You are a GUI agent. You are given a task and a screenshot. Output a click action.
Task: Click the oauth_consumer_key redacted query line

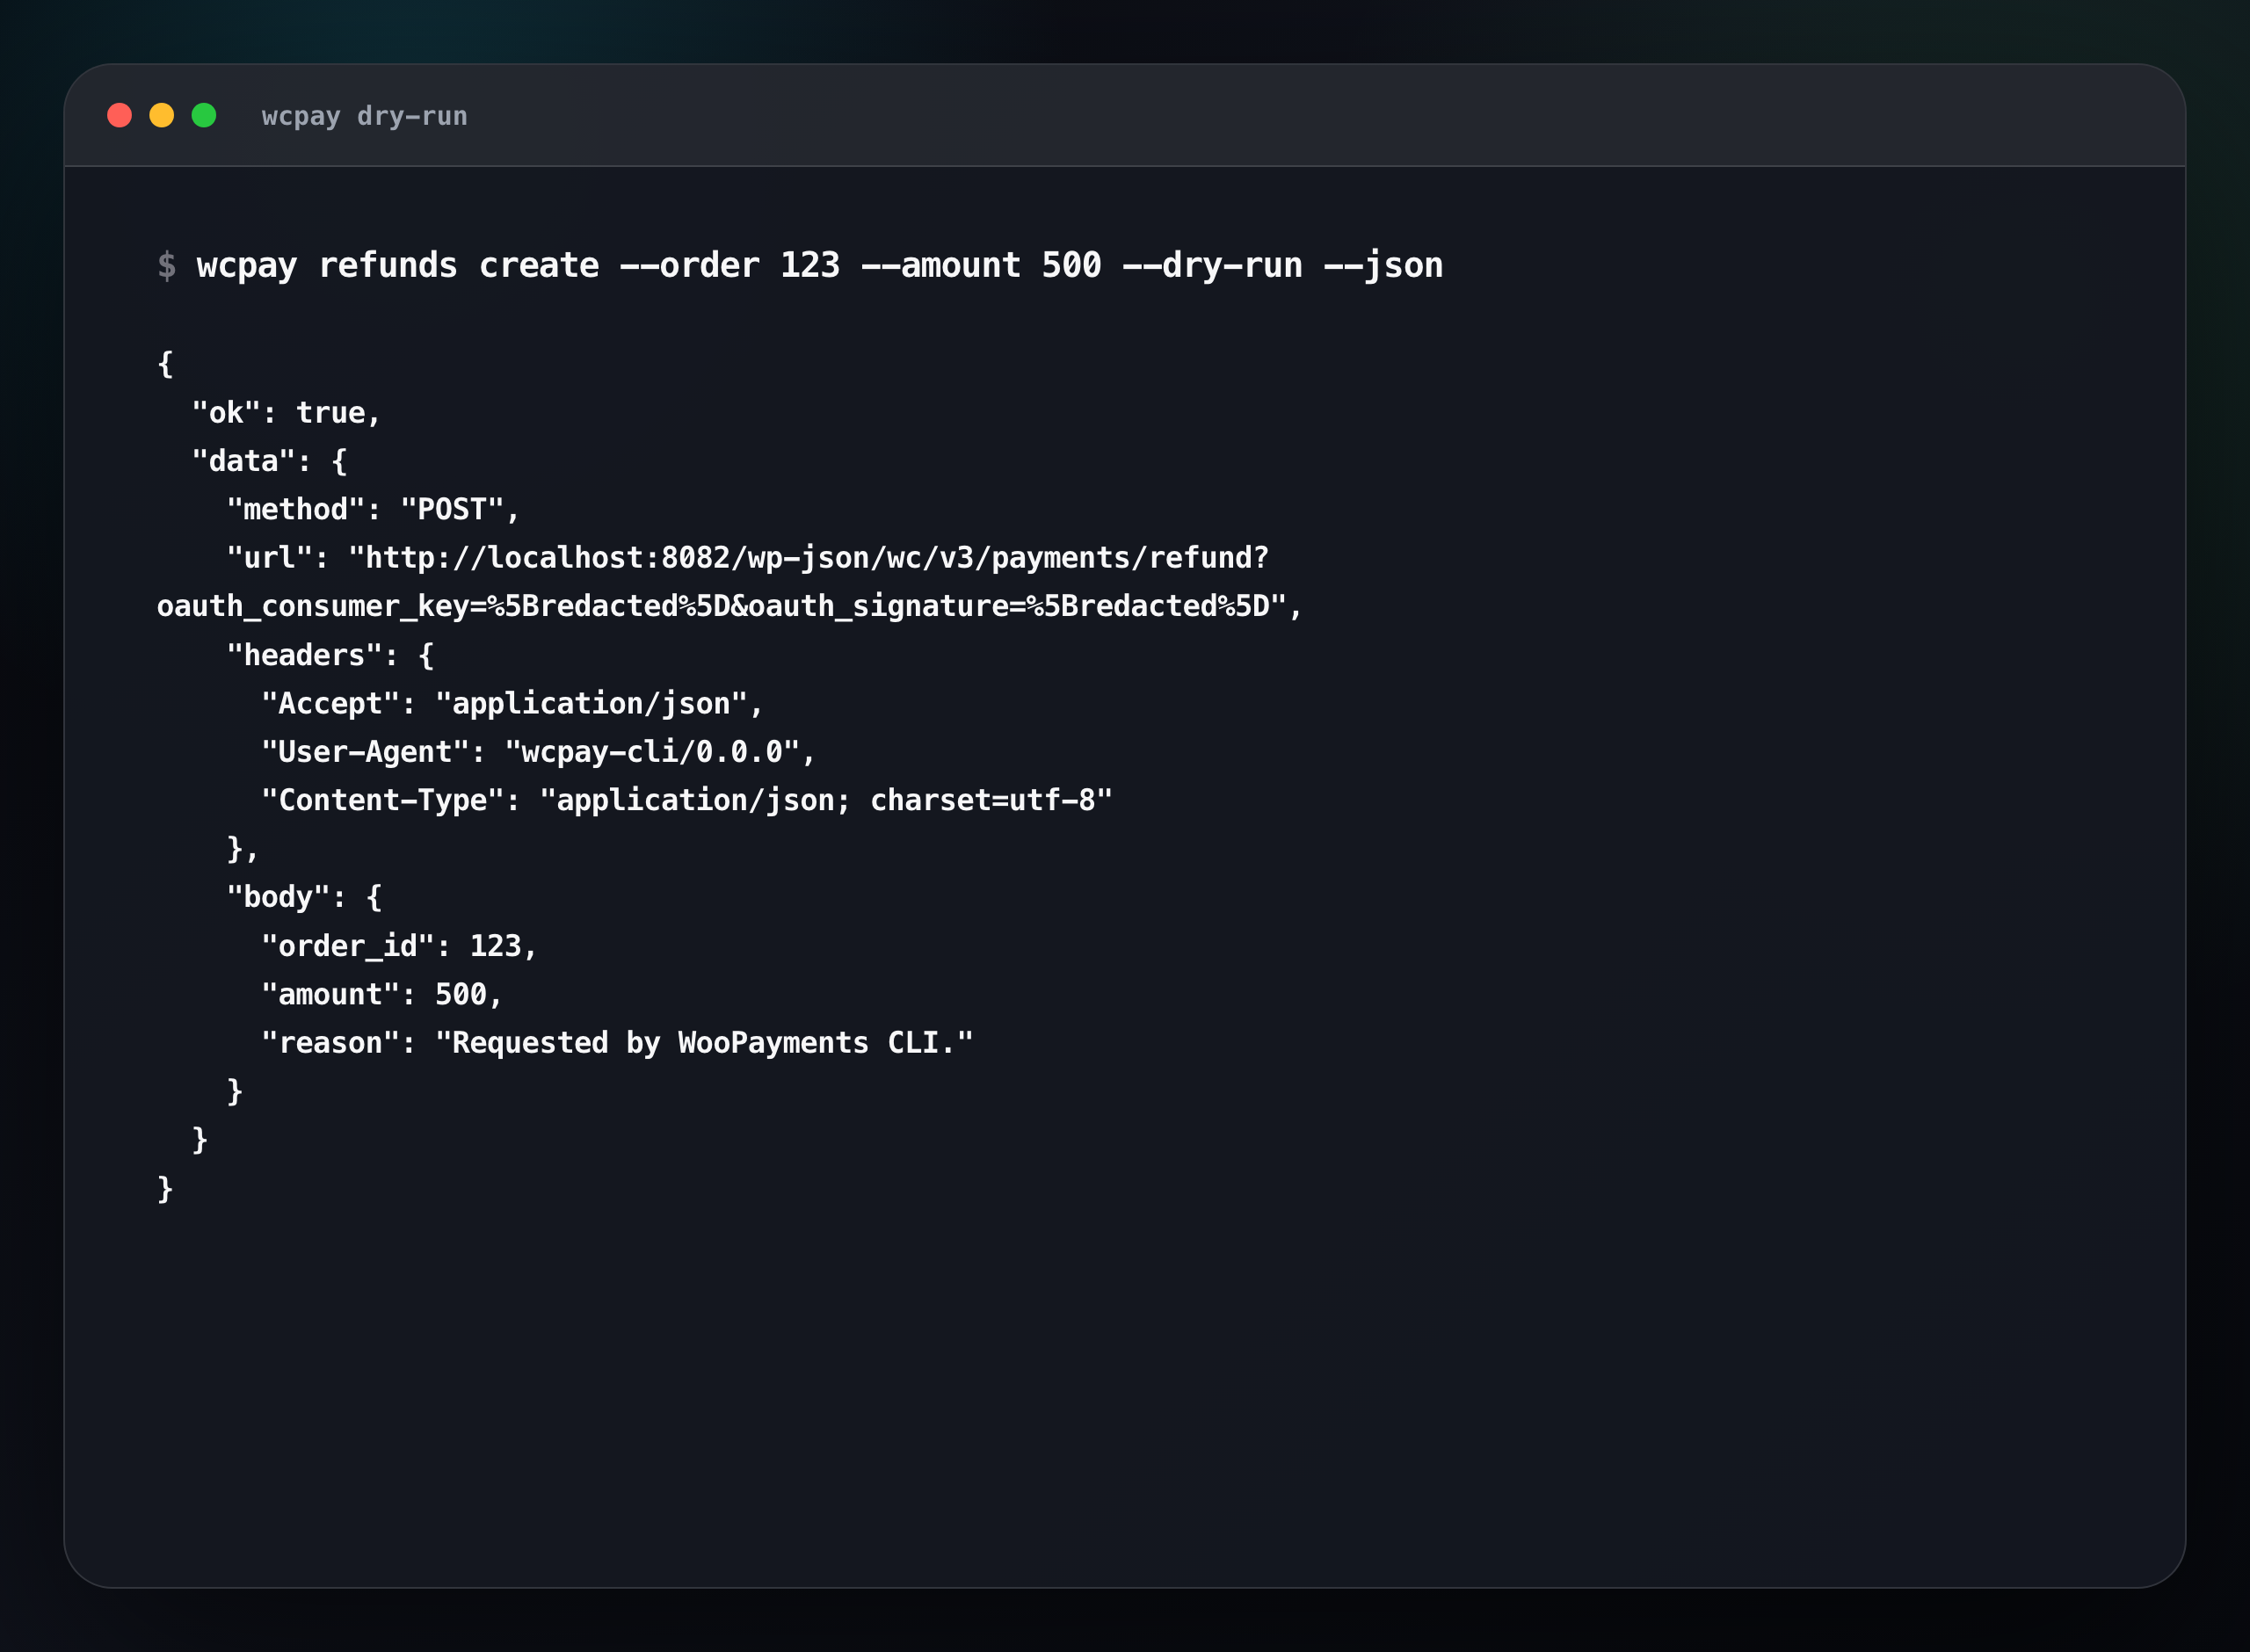coord(730,607)
